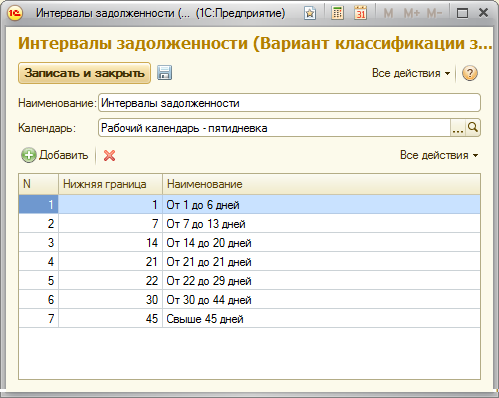Click magnifier icon in Календарь field
This screenshot has height=398, width=499.
tap(473, 128)
